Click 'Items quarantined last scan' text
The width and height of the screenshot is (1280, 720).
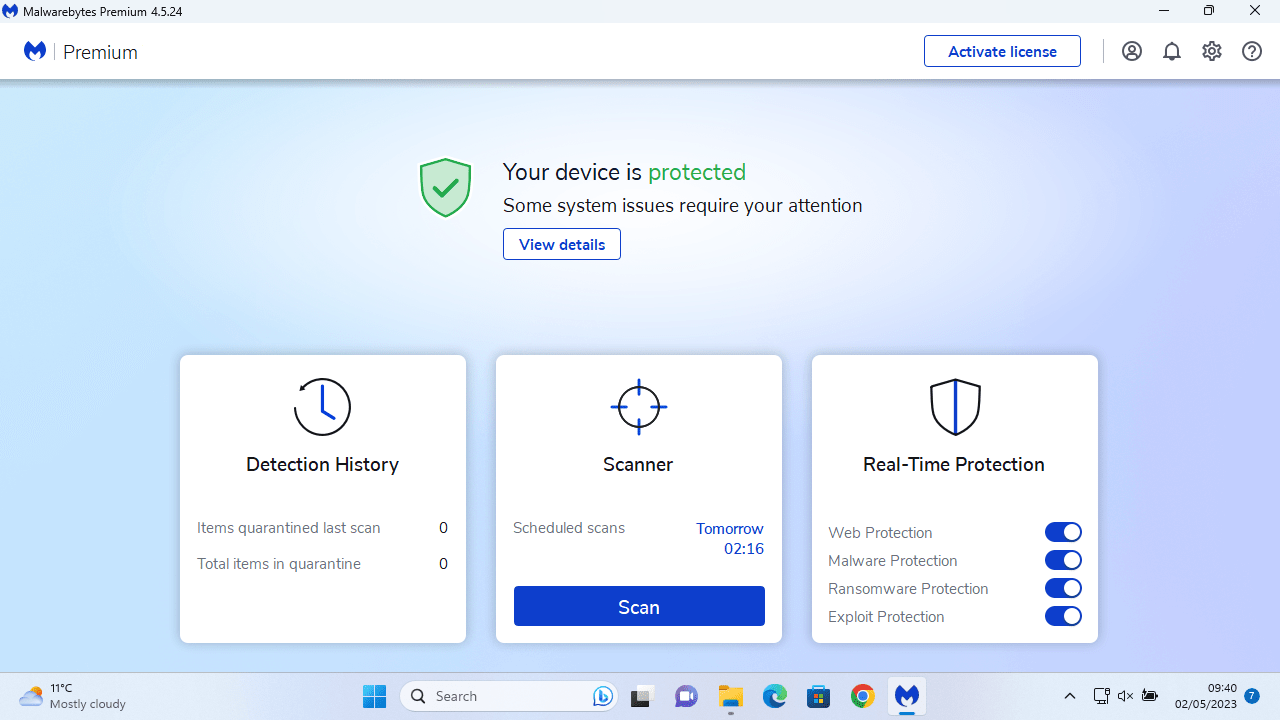click(x=289, y=528)
